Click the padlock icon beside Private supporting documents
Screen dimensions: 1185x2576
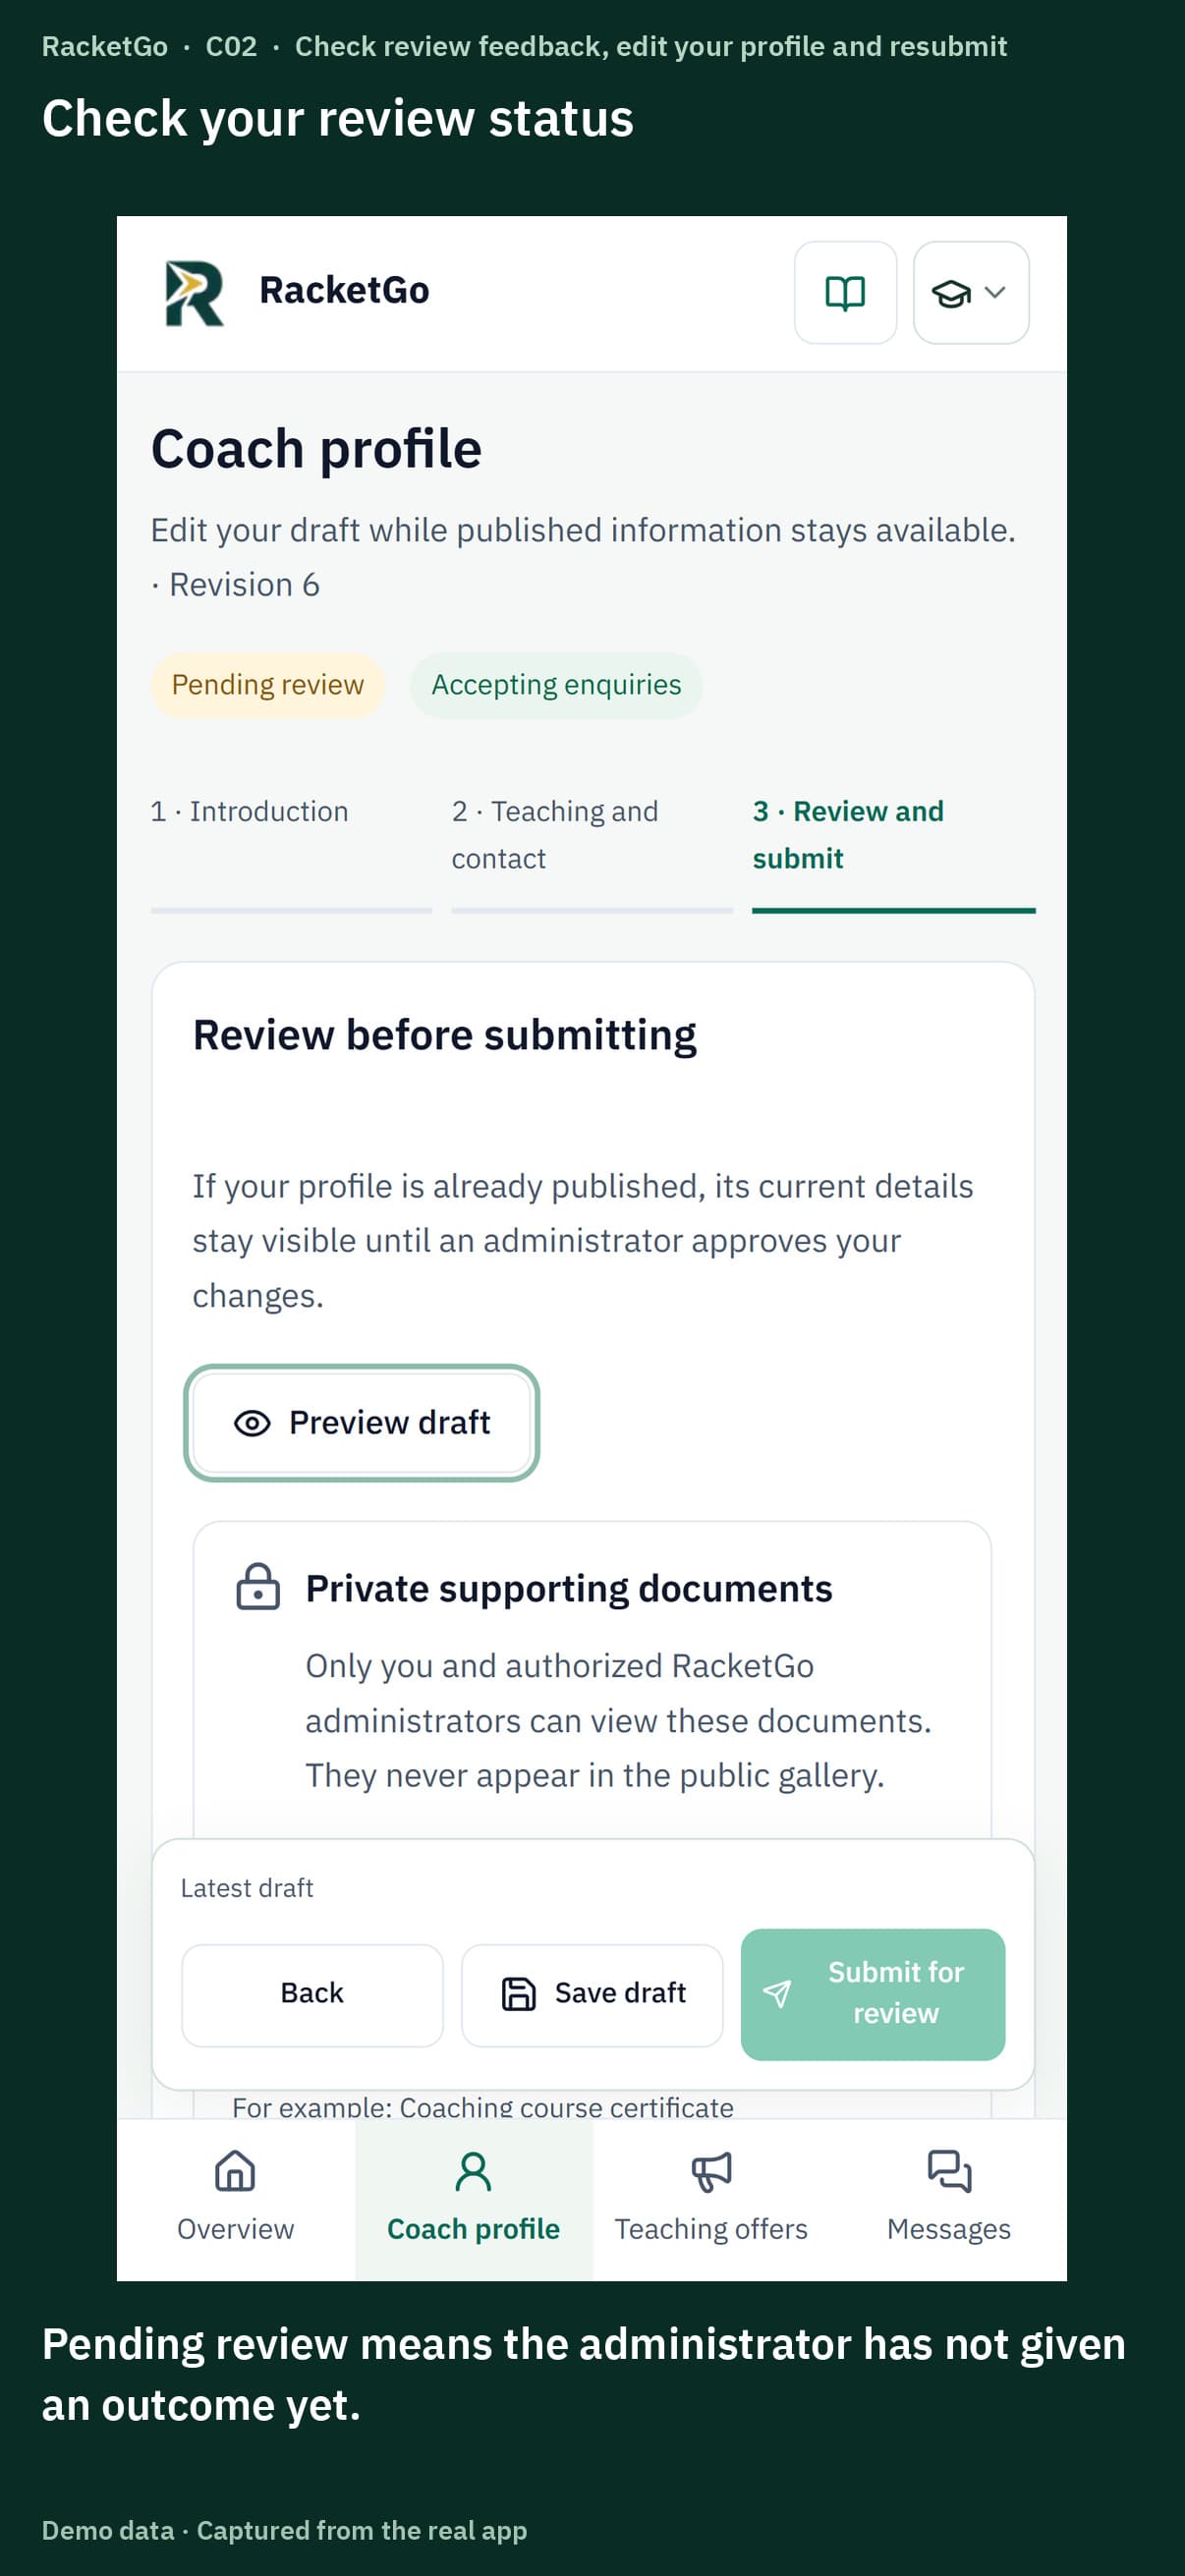[x=258, y=1587]
